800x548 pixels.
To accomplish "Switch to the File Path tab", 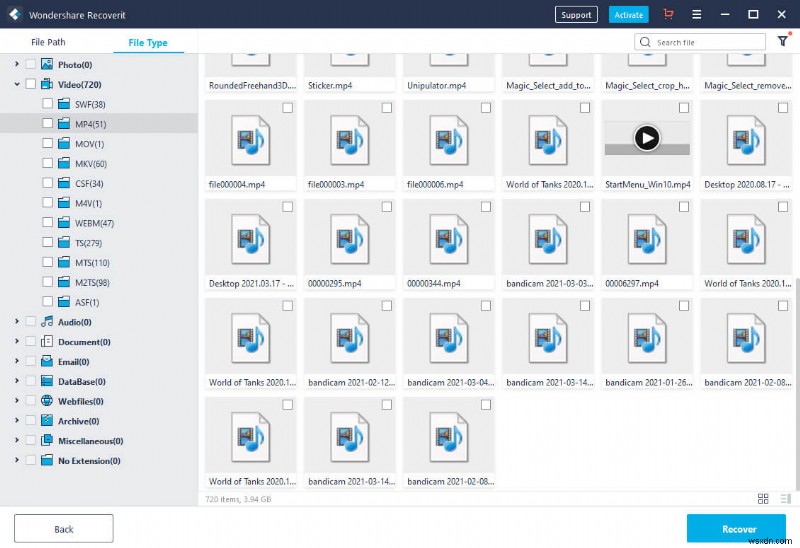I will point(49,43).
